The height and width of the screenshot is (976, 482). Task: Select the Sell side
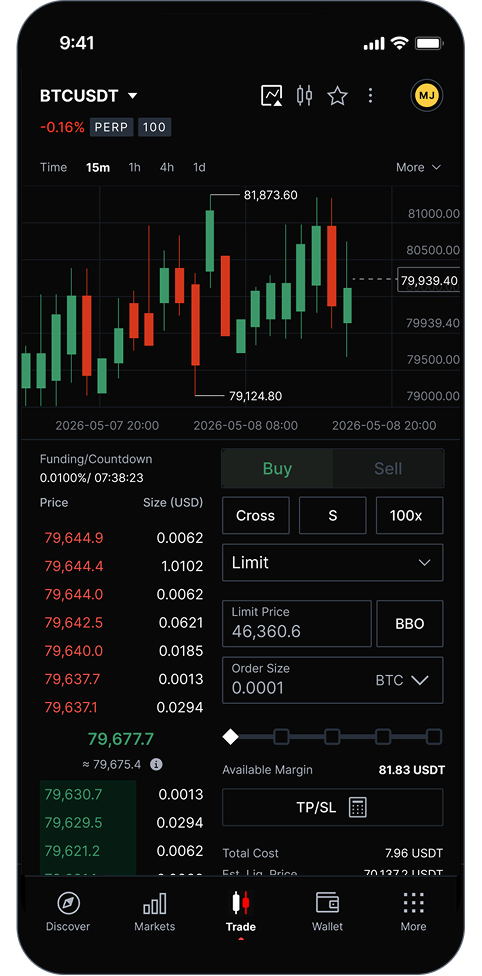388,468
